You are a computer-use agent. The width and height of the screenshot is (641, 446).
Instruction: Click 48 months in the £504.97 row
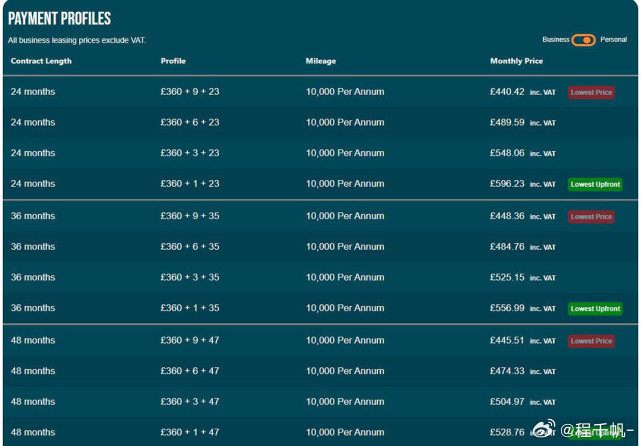(33, 401)
